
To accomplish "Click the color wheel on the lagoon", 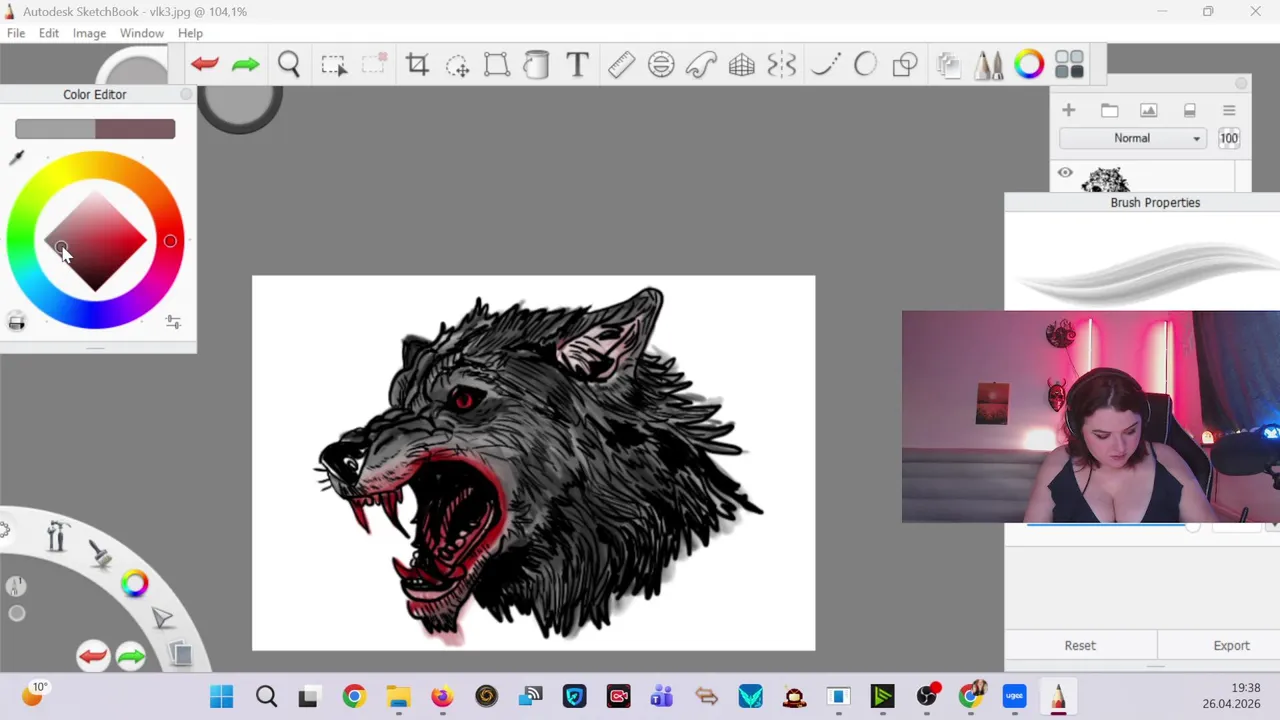I will pos(134,584).
